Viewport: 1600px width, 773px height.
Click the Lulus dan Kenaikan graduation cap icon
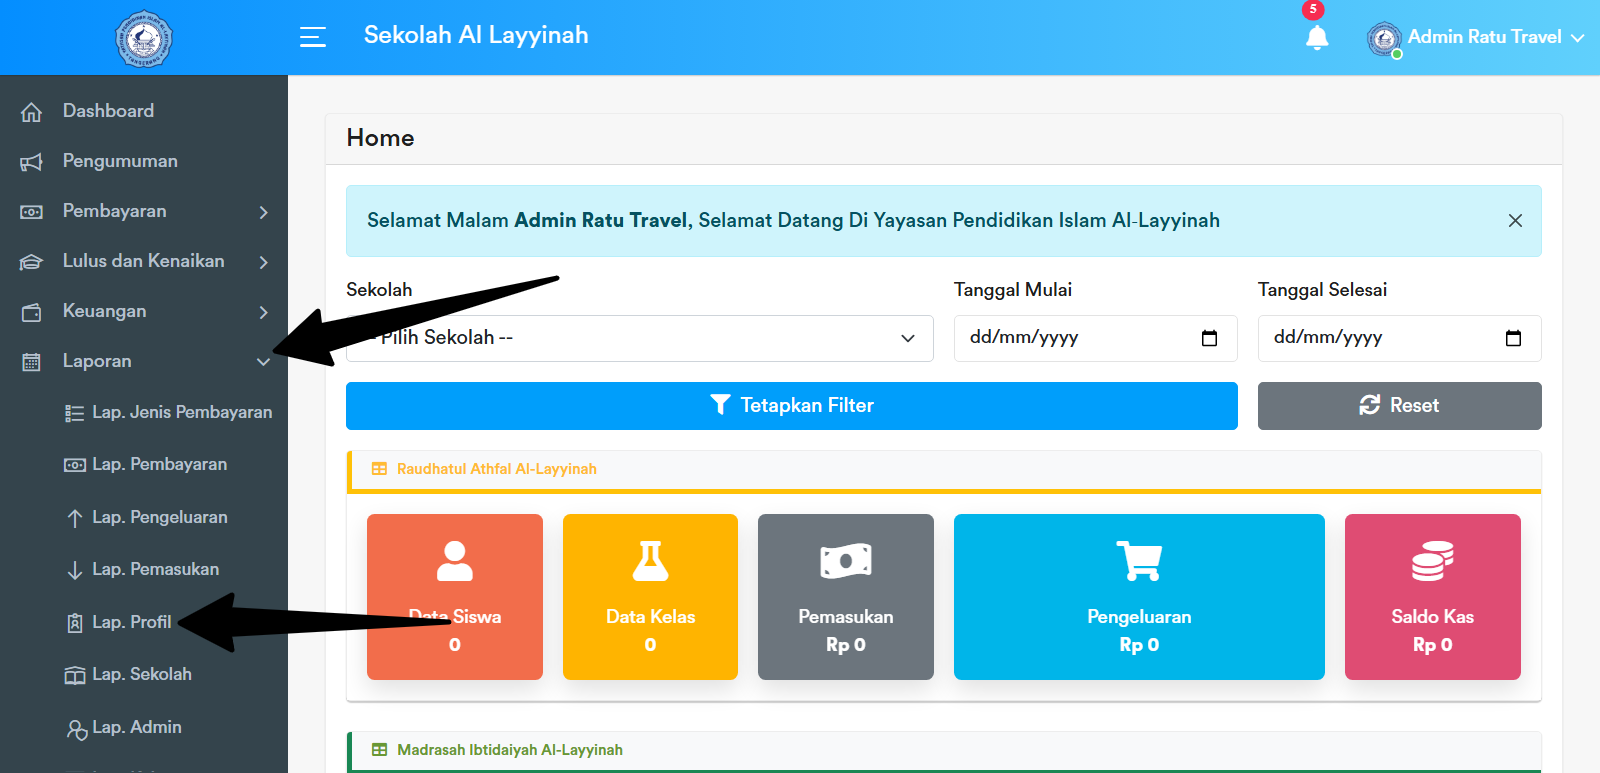32,262
